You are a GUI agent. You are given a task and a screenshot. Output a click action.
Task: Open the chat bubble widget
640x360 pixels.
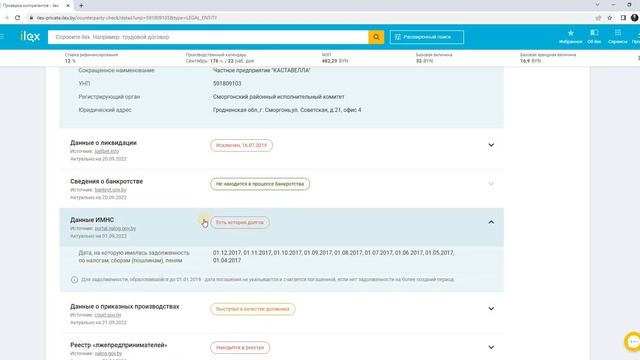(x=633, y=342)
